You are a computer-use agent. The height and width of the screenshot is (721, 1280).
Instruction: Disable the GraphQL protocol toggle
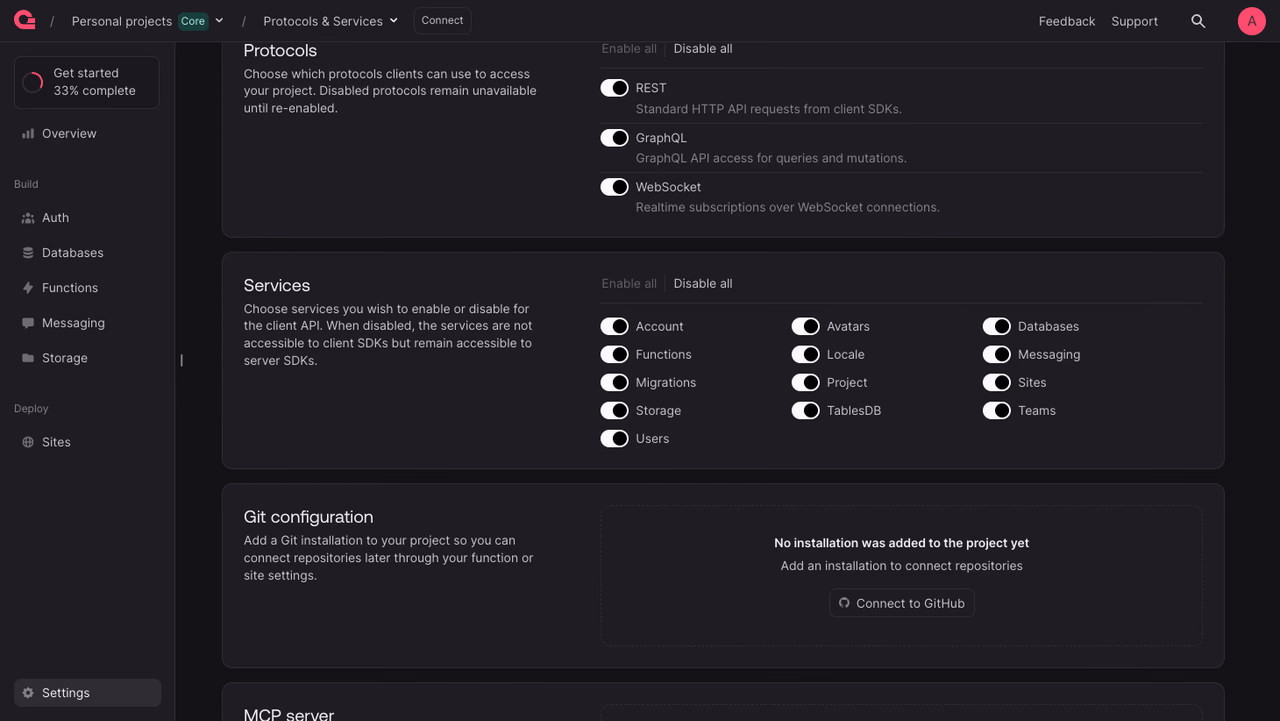point(614,138)
